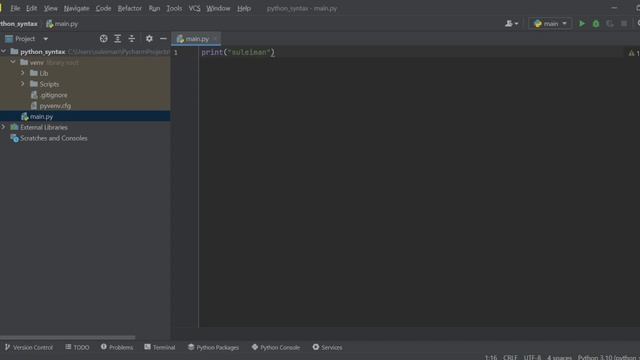Open the main run configuration dropdown
The height and width of the screenshot is (360, 640).
550,24
